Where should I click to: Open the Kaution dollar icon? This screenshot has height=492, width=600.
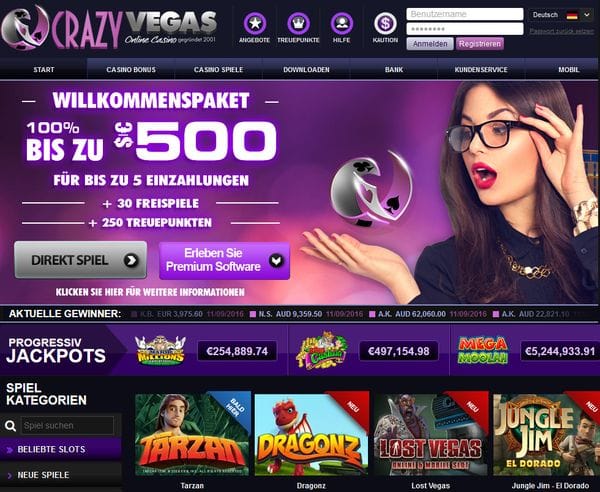click(x=385, y=24)
